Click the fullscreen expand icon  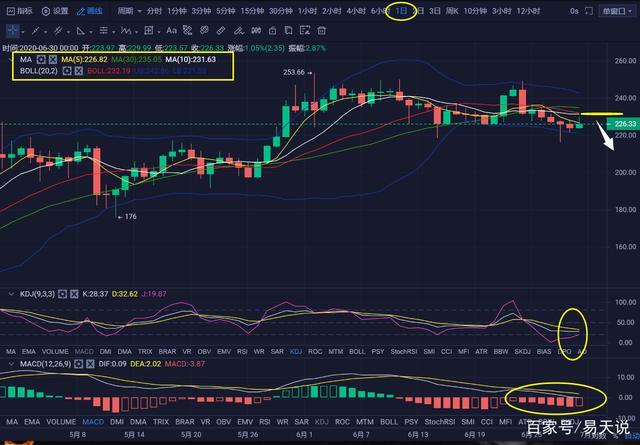[x=589, y=11]
